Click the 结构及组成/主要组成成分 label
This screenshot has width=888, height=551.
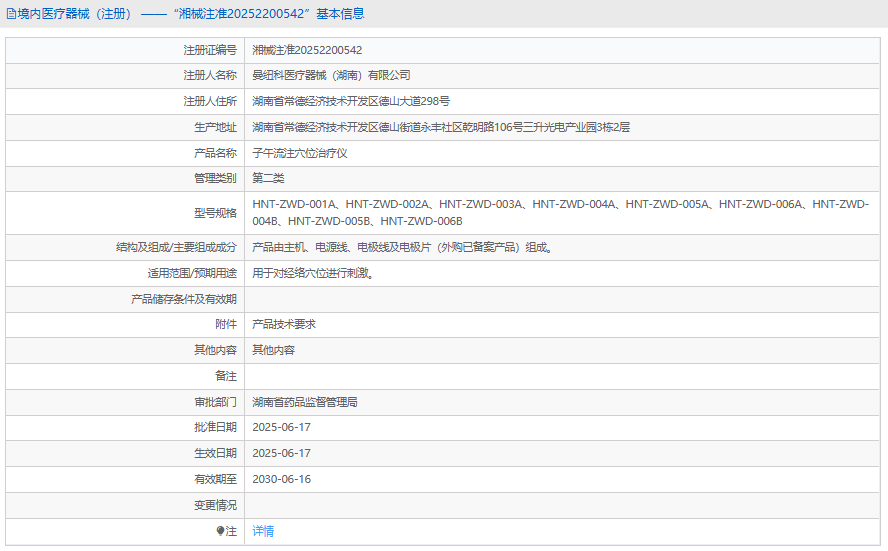coord(176,247)
